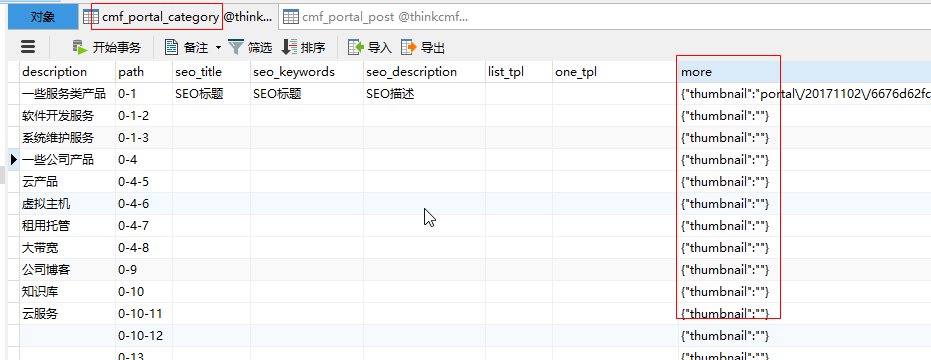Select the seo_description column header
Image resolution: width=931 pixels, height=360 pixels.
[x=425, y=72]
